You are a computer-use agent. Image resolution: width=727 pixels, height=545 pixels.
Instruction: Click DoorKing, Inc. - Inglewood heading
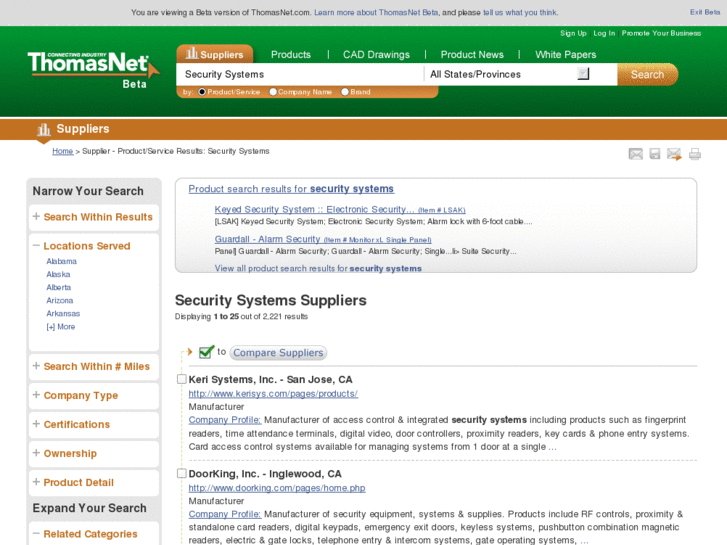pos(265,474)
